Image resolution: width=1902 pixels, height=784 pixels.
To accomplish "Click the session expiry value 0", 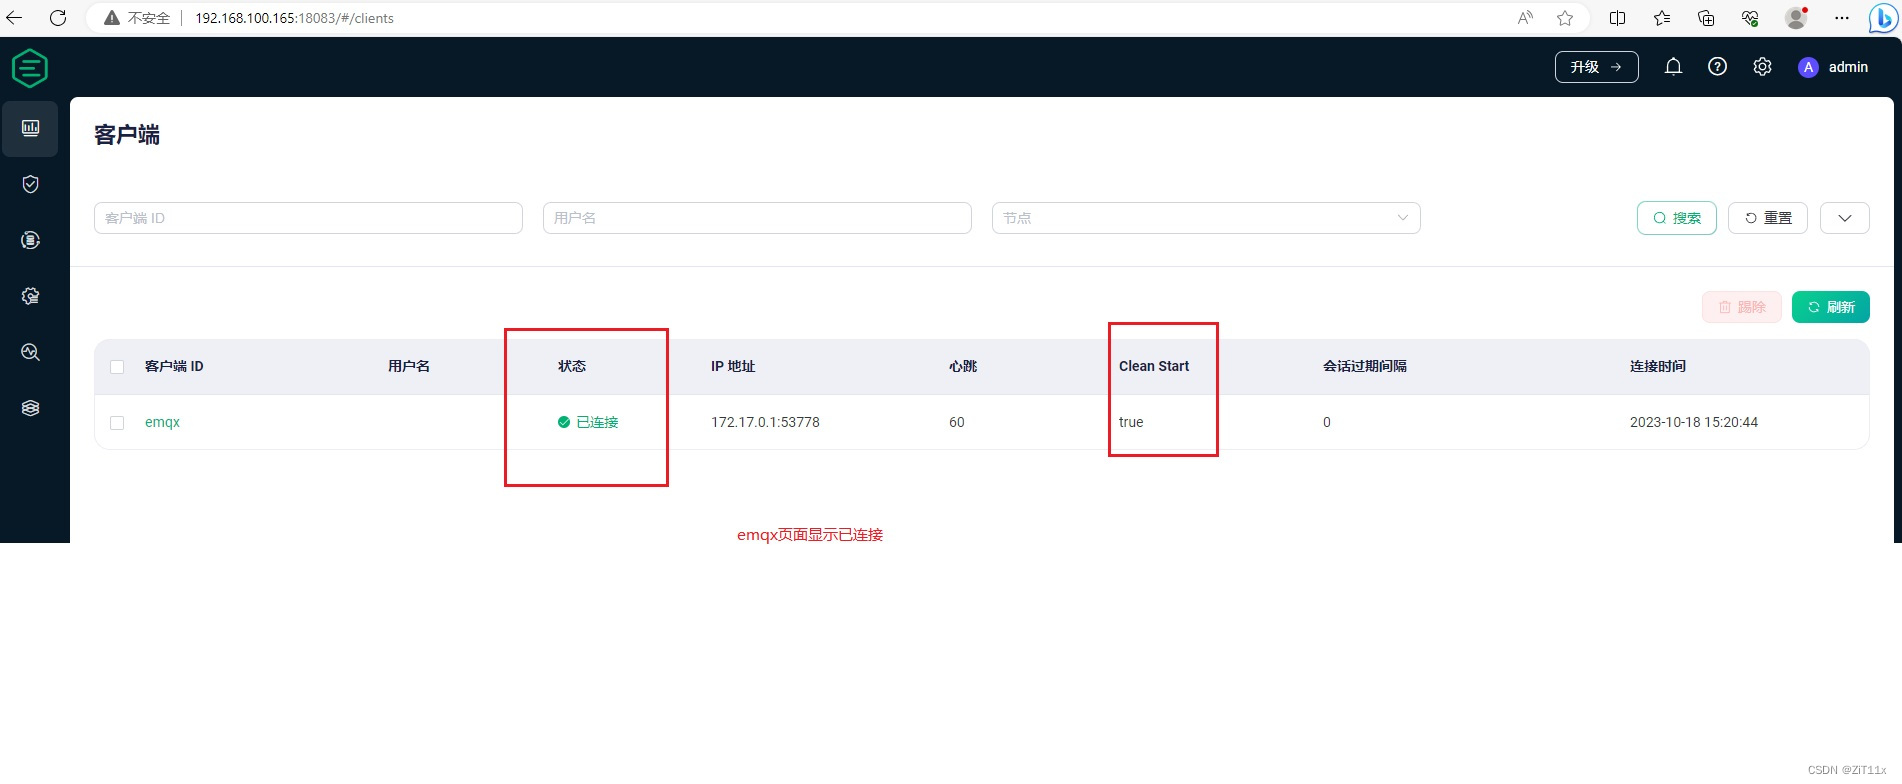I will point(1327,422).
